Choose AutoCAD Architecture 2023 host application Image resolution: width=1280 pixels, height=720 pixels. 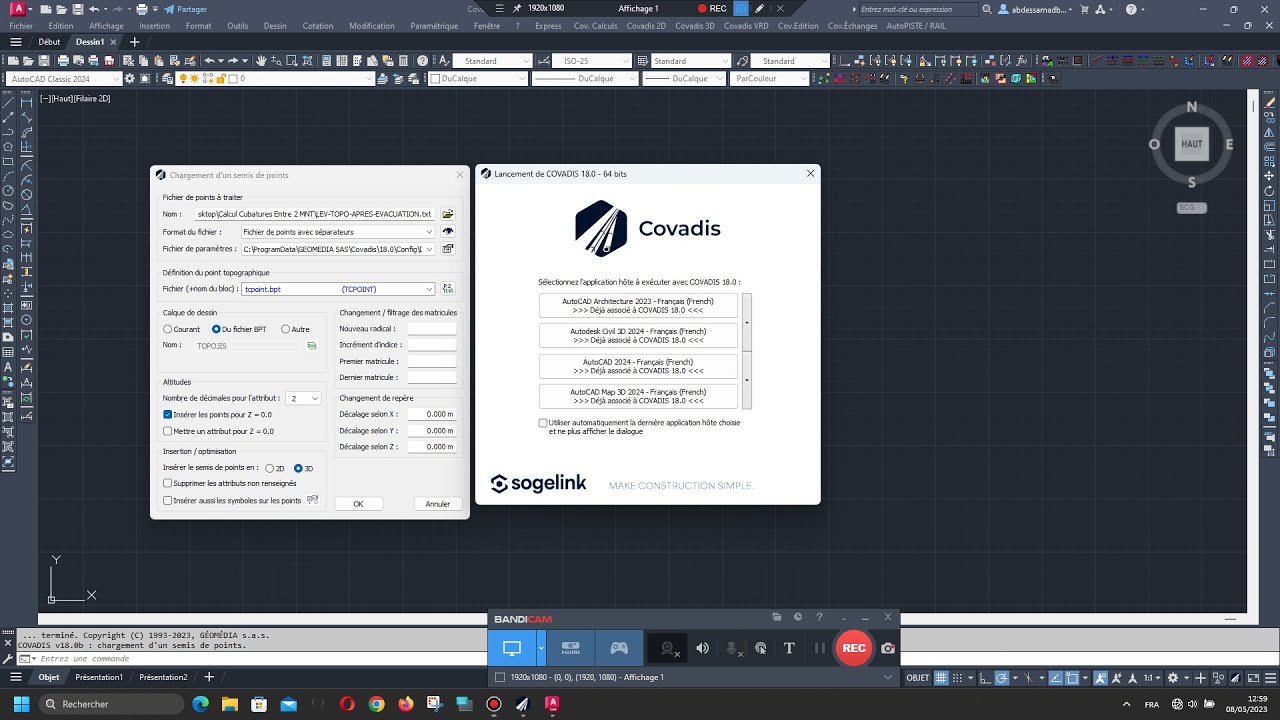pos(638,305)
